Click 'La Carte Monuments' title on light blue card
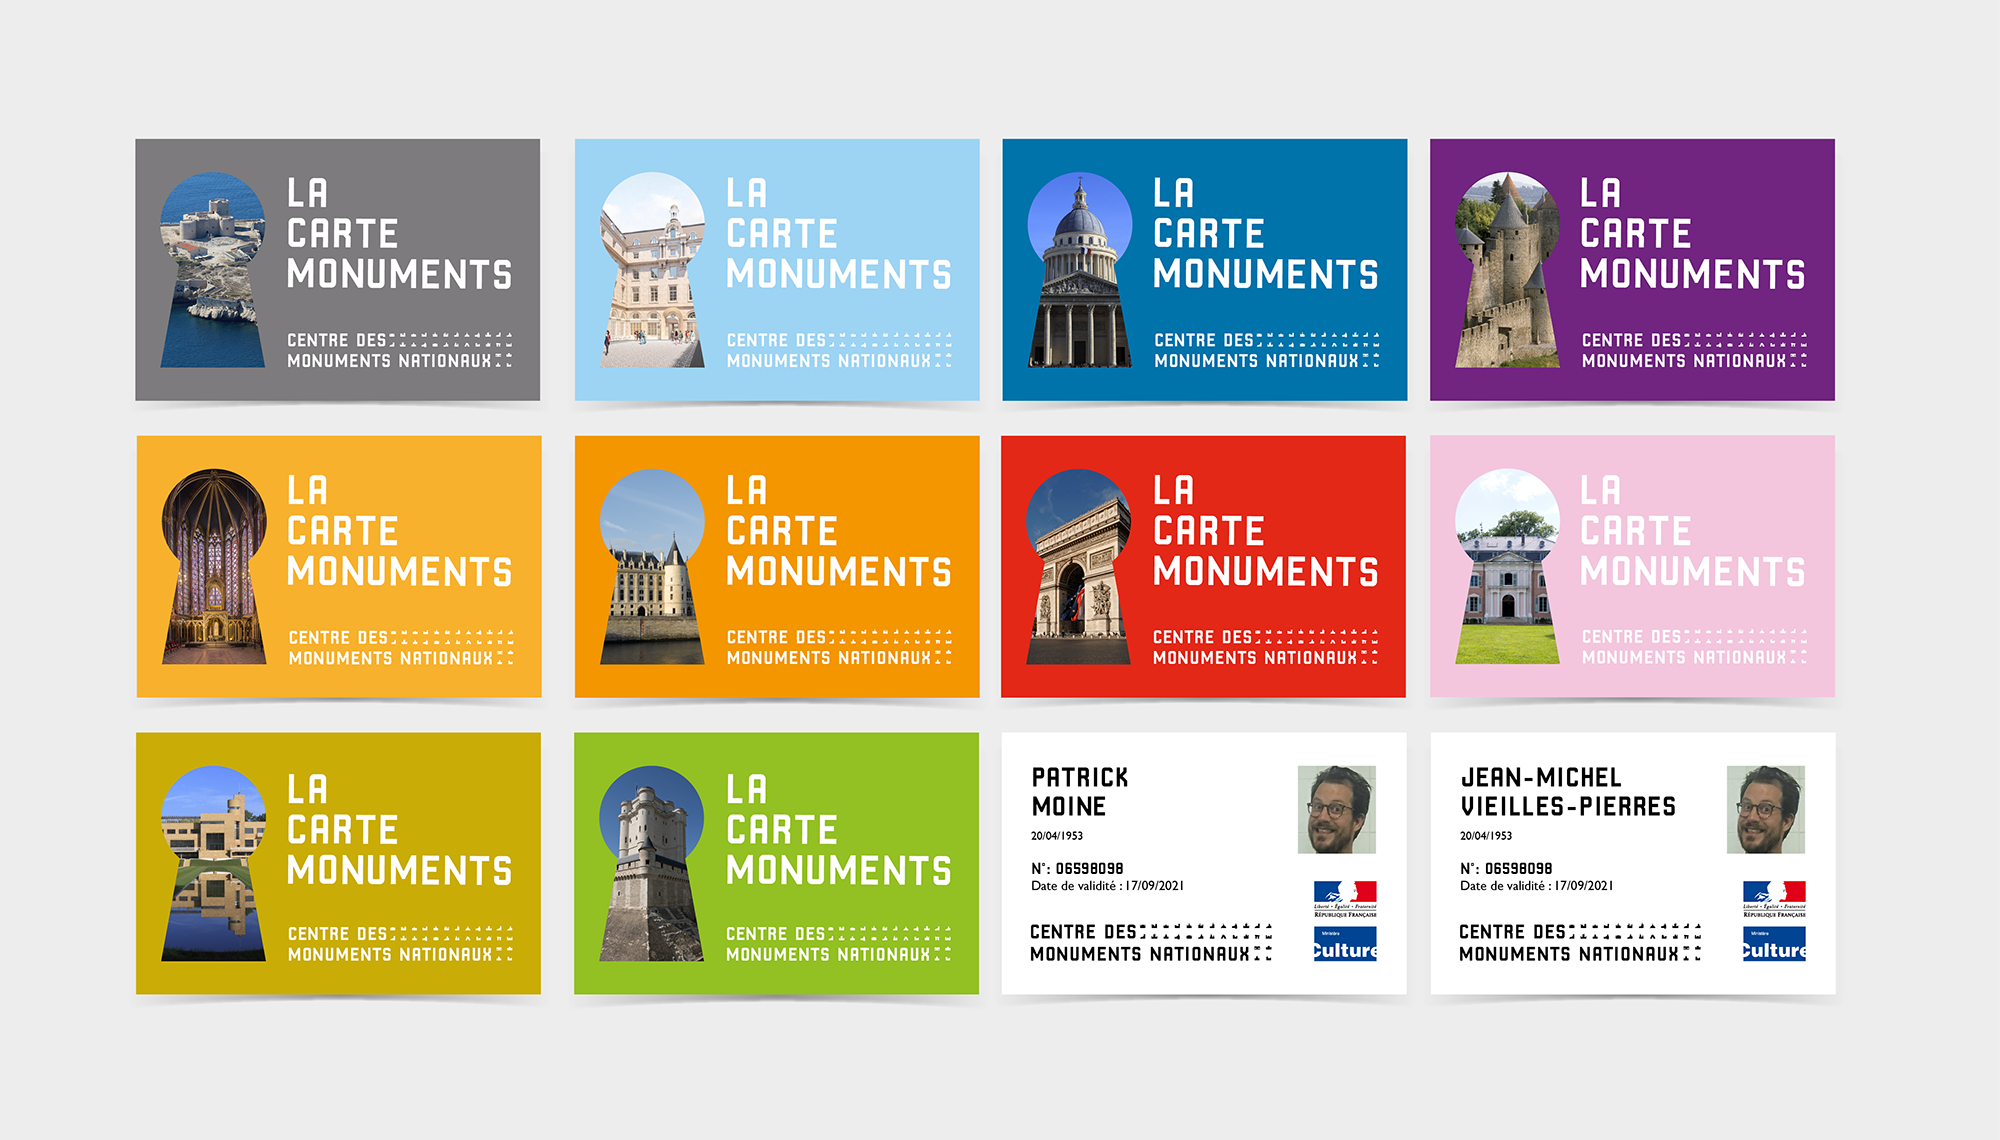 [x=838, y=234]
